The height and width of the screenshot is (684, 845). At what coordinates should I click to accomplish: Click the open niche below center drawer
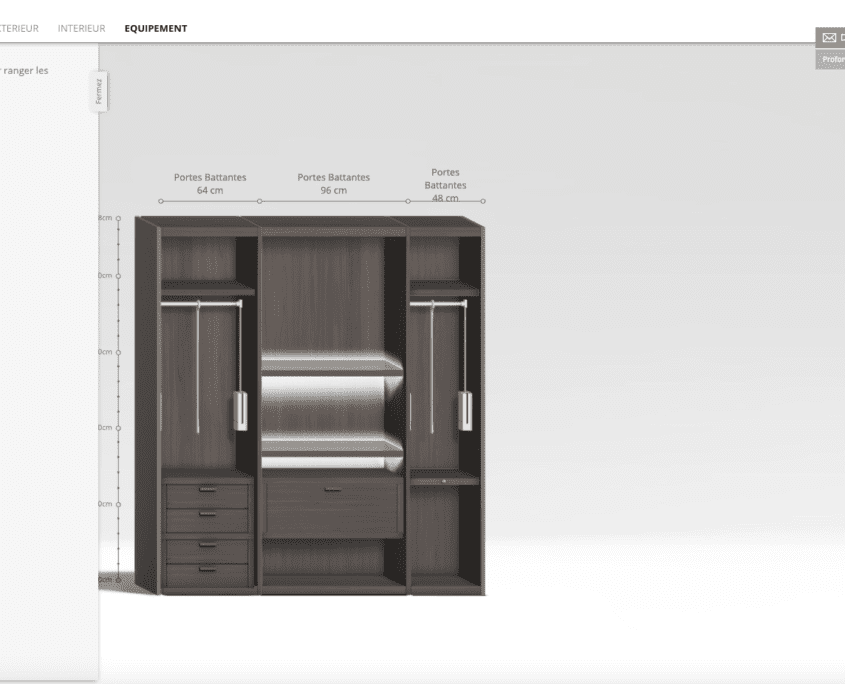pyautogui.click(x=333, y=558)
